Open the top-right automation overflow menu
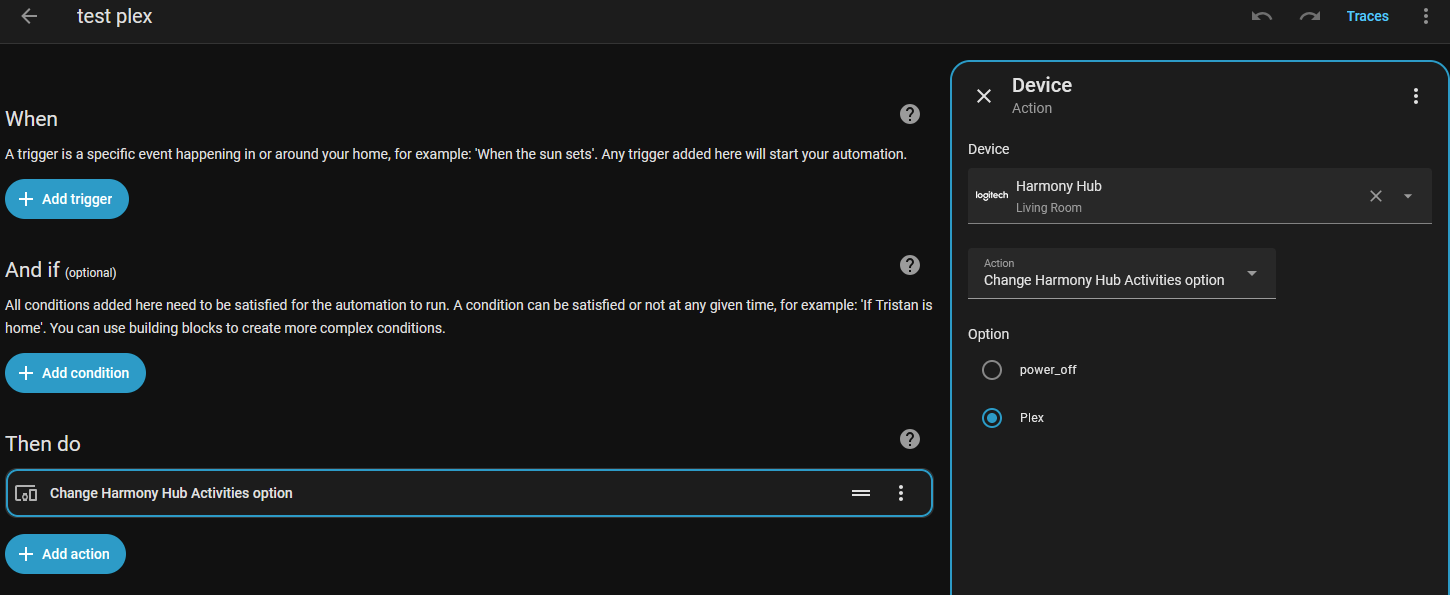 click(x=1426, y=16)
